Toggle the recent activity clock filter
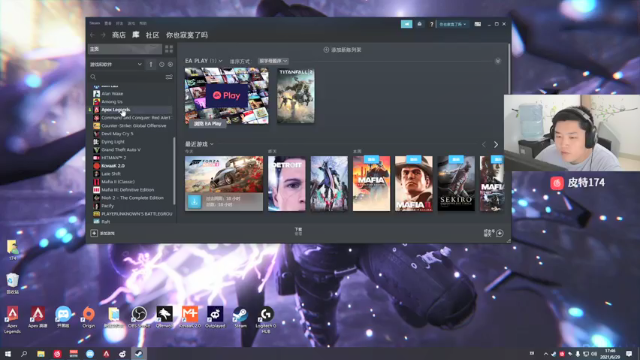 [162, 64]
